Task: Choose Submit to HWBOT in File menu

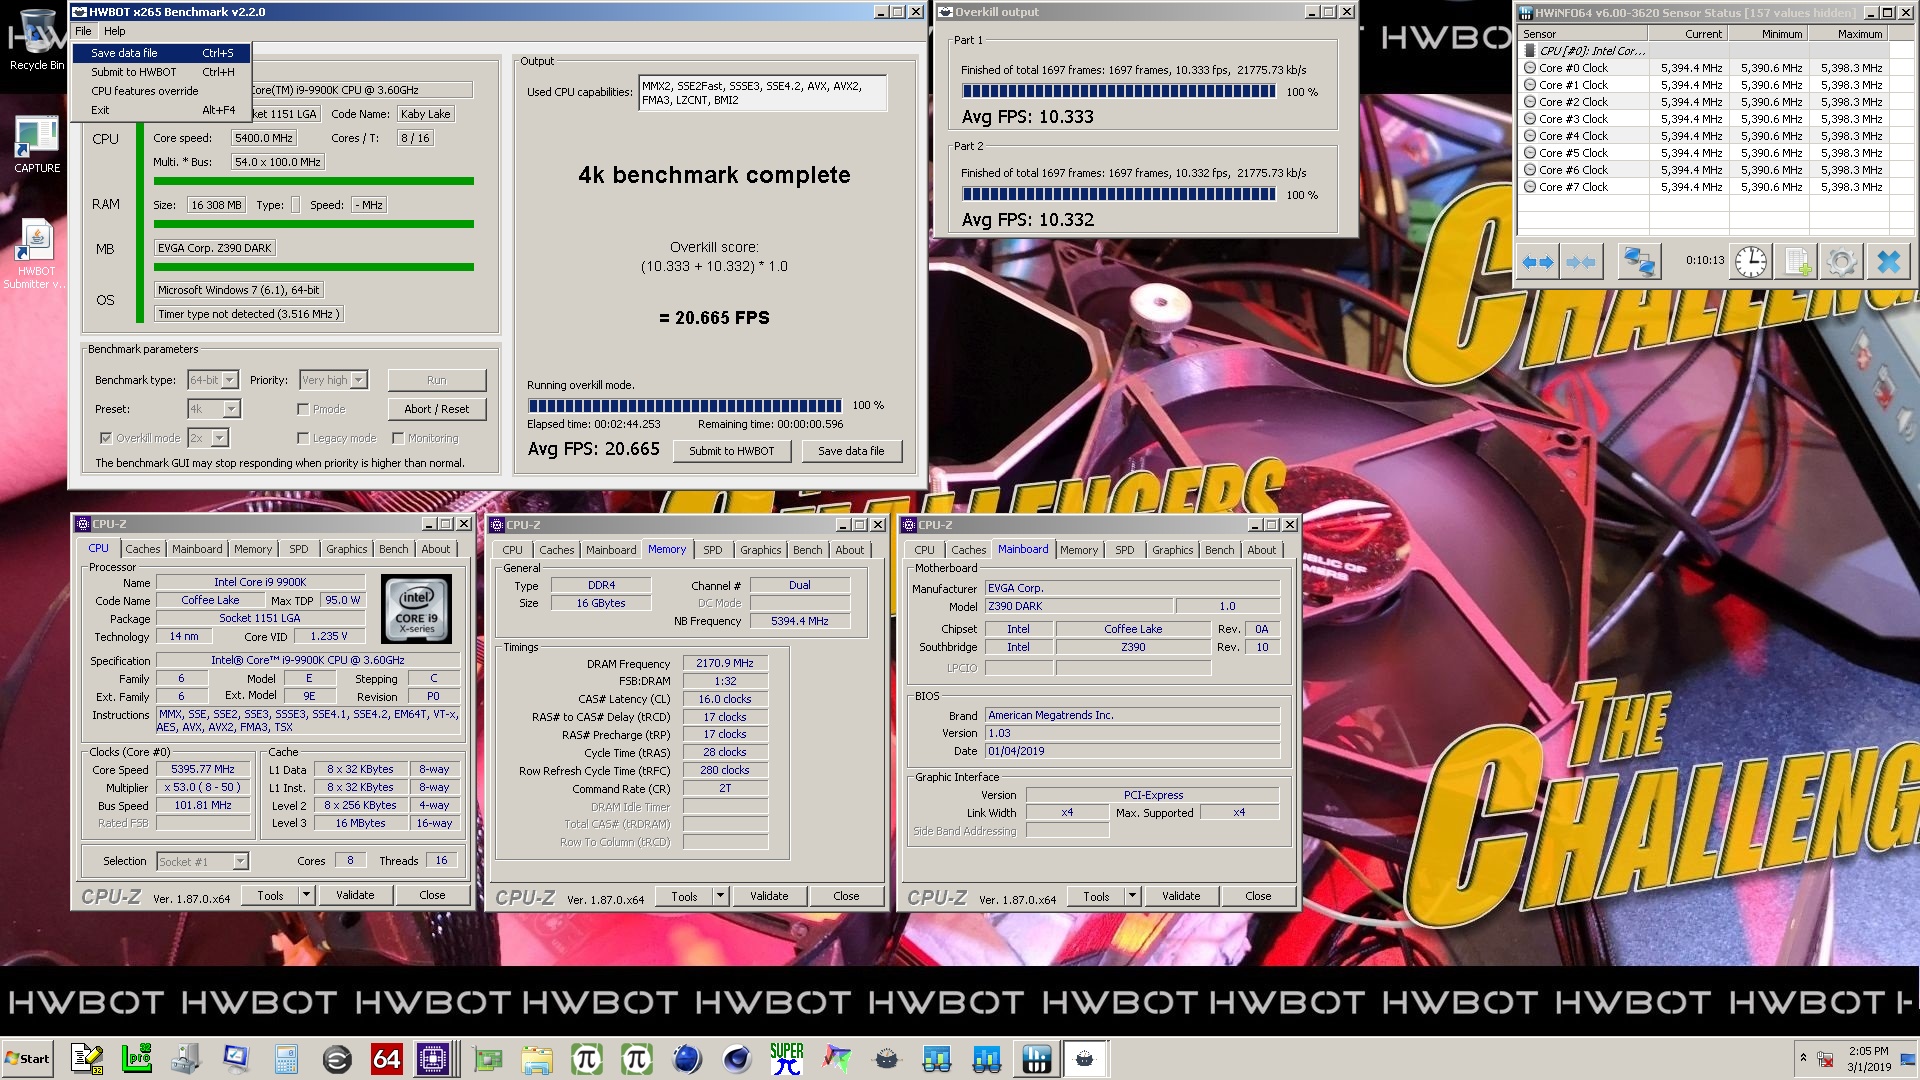Action: click(161, 72)
